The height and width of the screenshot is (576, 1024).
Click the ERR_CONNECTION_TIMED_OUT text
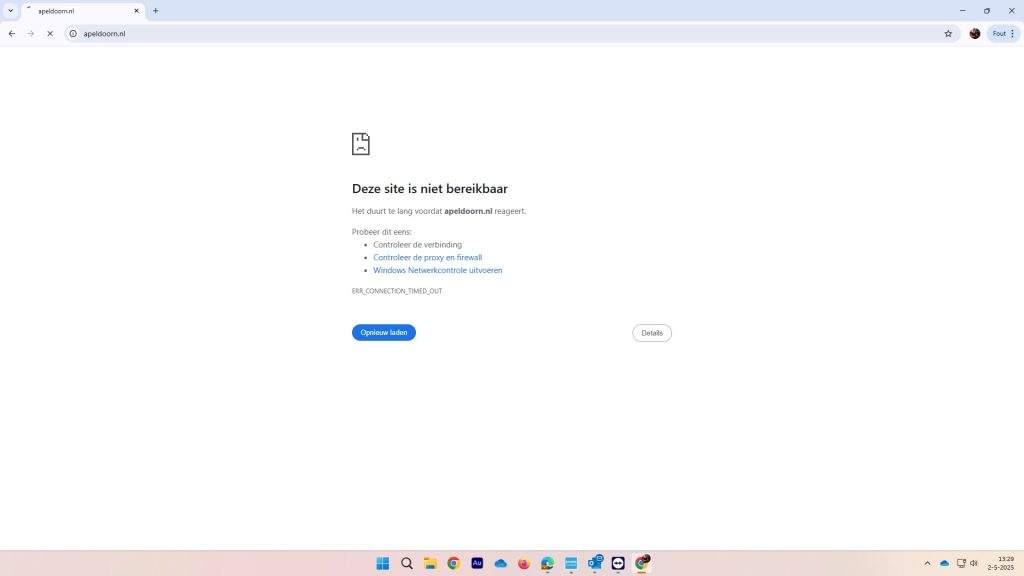pyautogui.click(x=397, y=291)
